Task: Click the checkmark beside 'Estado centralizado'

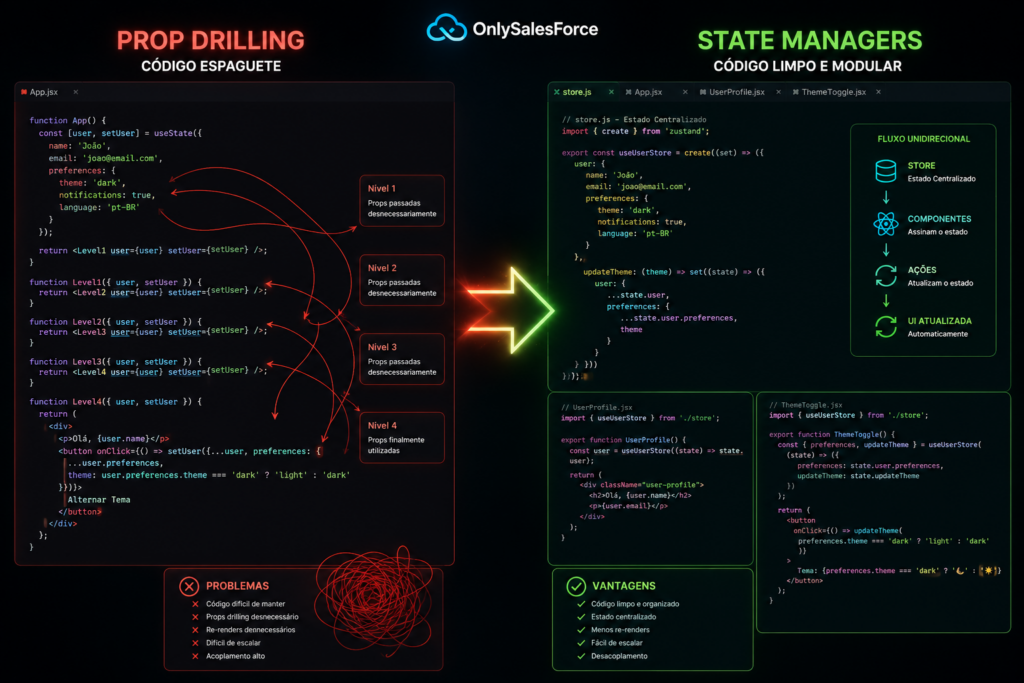Action: (x=581, y=617)
